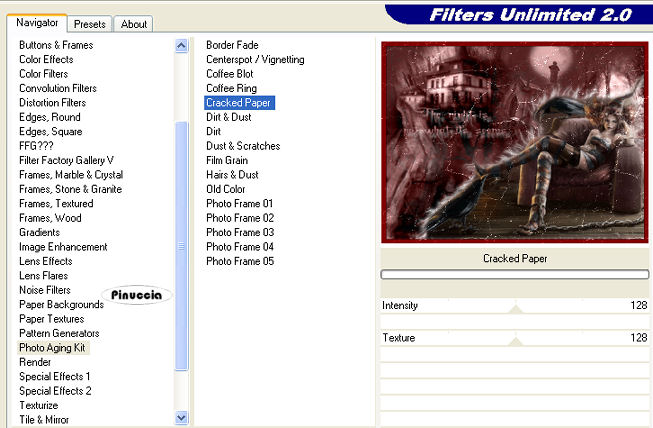Choose the Dirt filter
Screen dimensions: 653x428
coord(214,132)
